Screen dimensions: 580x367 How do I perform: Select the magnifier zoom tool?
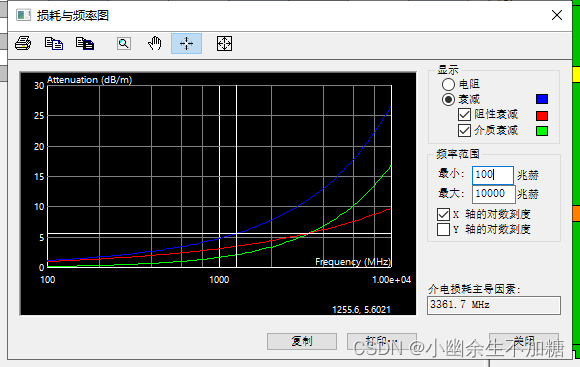(124, 43)
